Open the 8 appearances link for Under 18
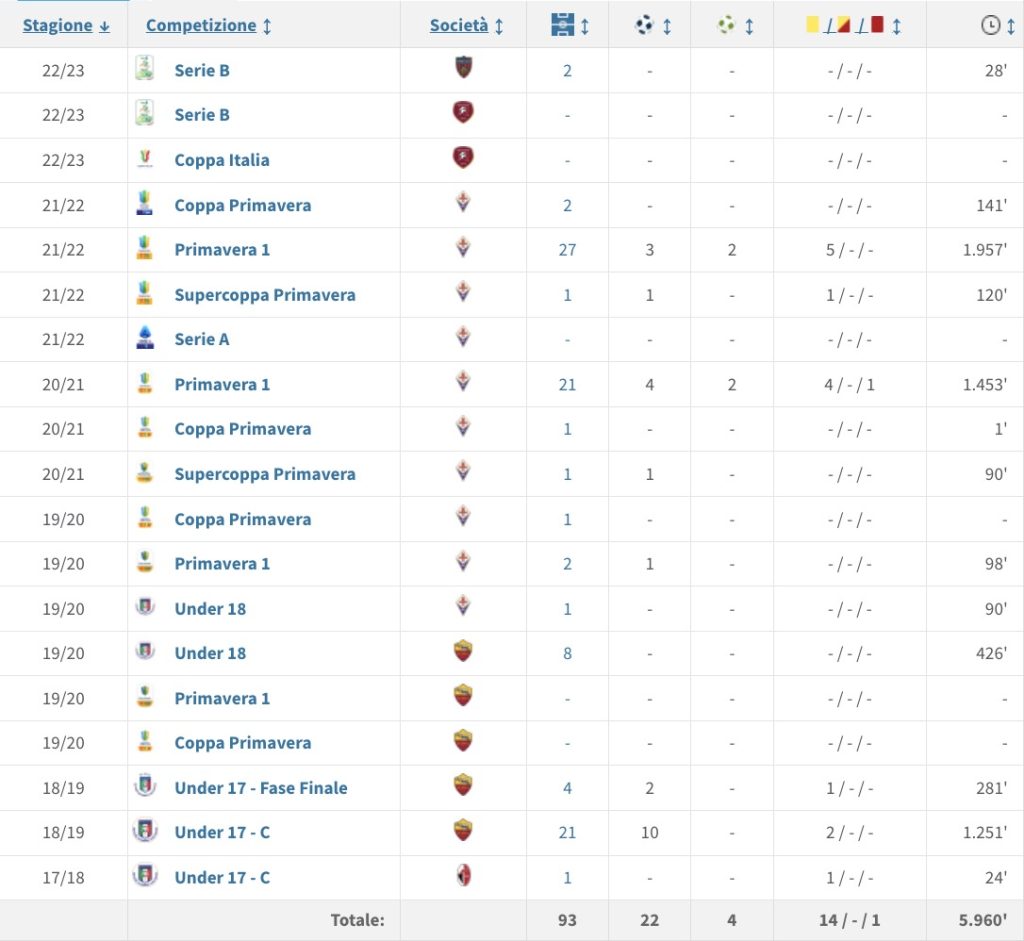Image resolution: width=1024 pixels, height=941 pixels. pyautogui.click(x=567, y=653)
